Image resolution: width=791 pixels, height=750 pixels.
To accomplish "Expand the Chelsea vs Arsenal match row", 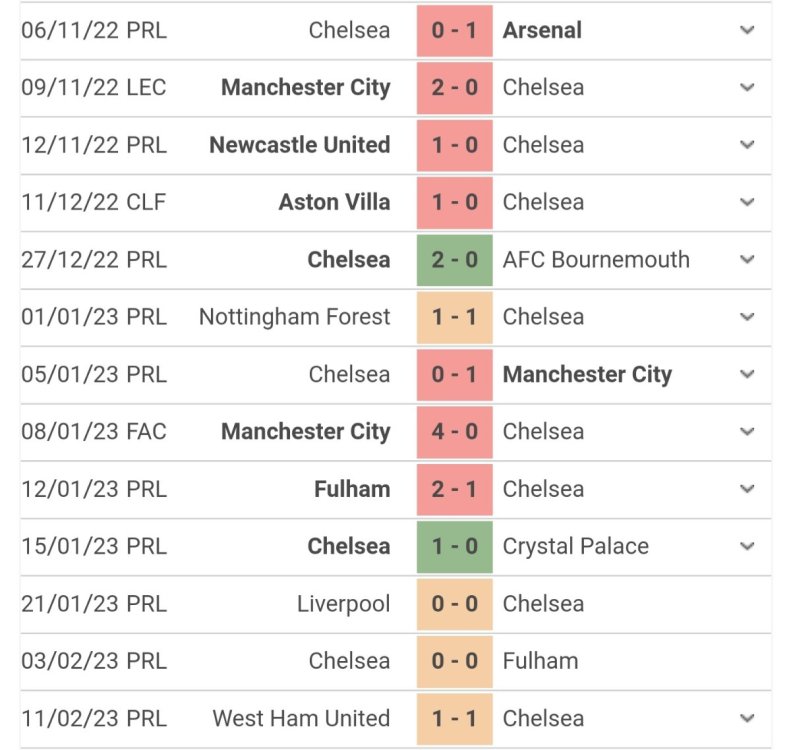I will [x=747, y=30].
